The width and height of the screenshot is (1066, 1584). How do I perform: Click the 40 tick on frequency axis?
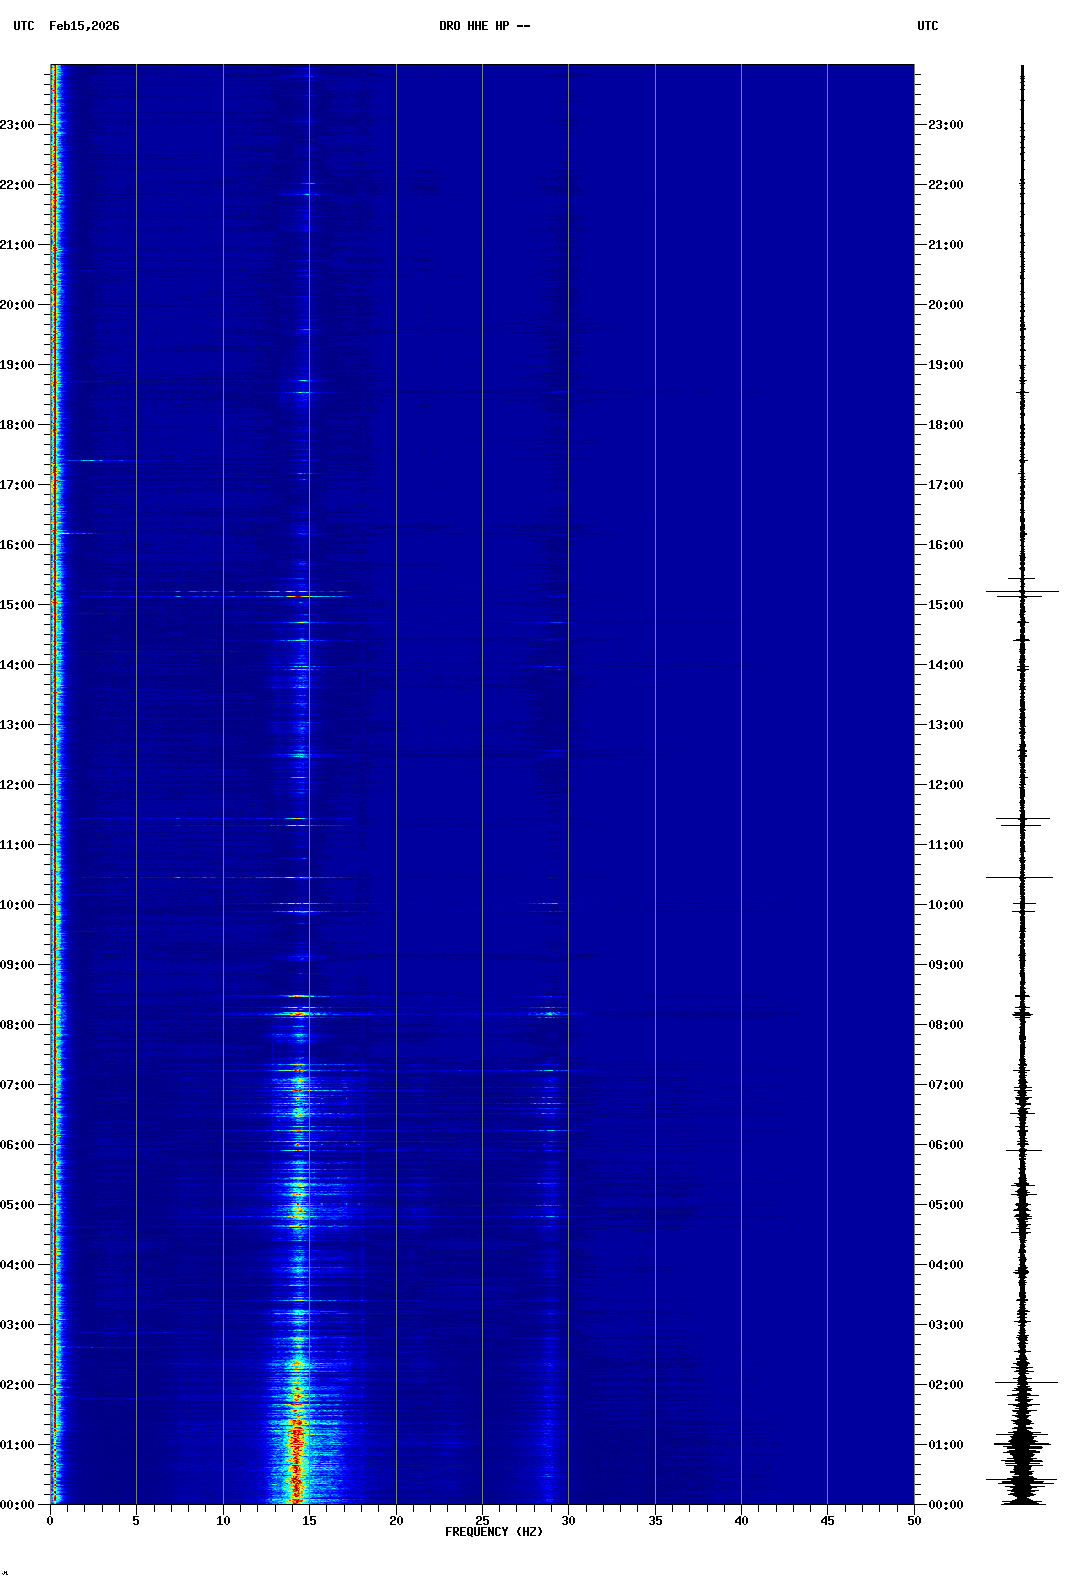tap(741, 1521)
